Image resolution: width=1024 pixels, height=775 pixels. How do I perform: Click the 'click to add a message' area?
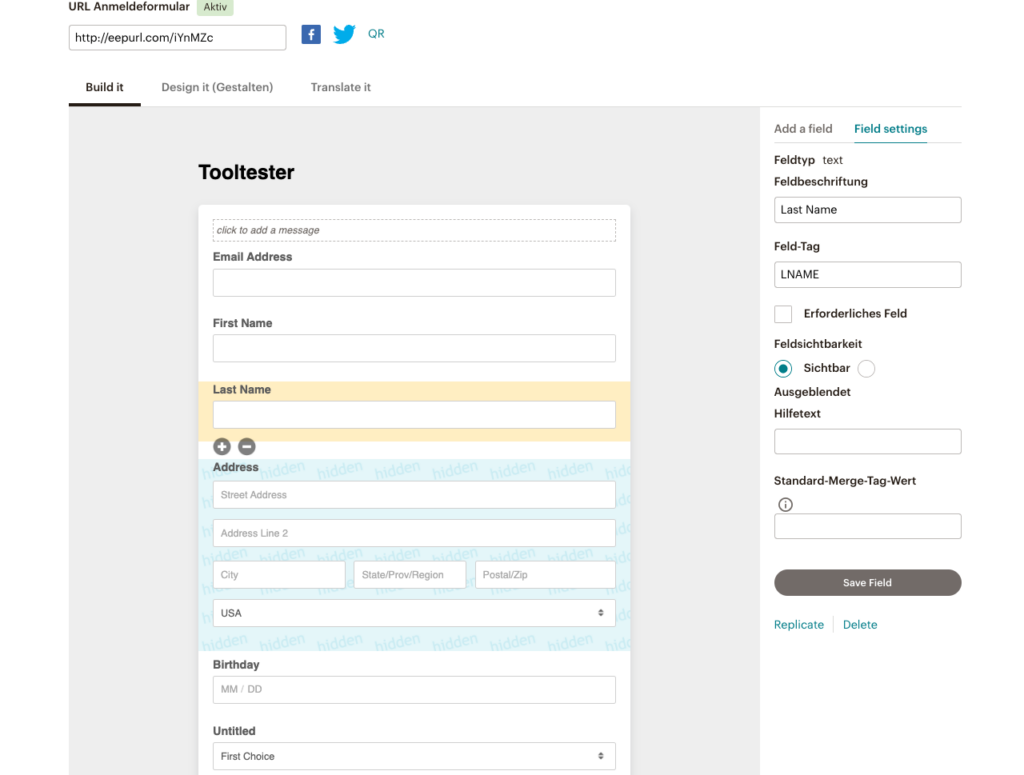click(x=414, y=230)
